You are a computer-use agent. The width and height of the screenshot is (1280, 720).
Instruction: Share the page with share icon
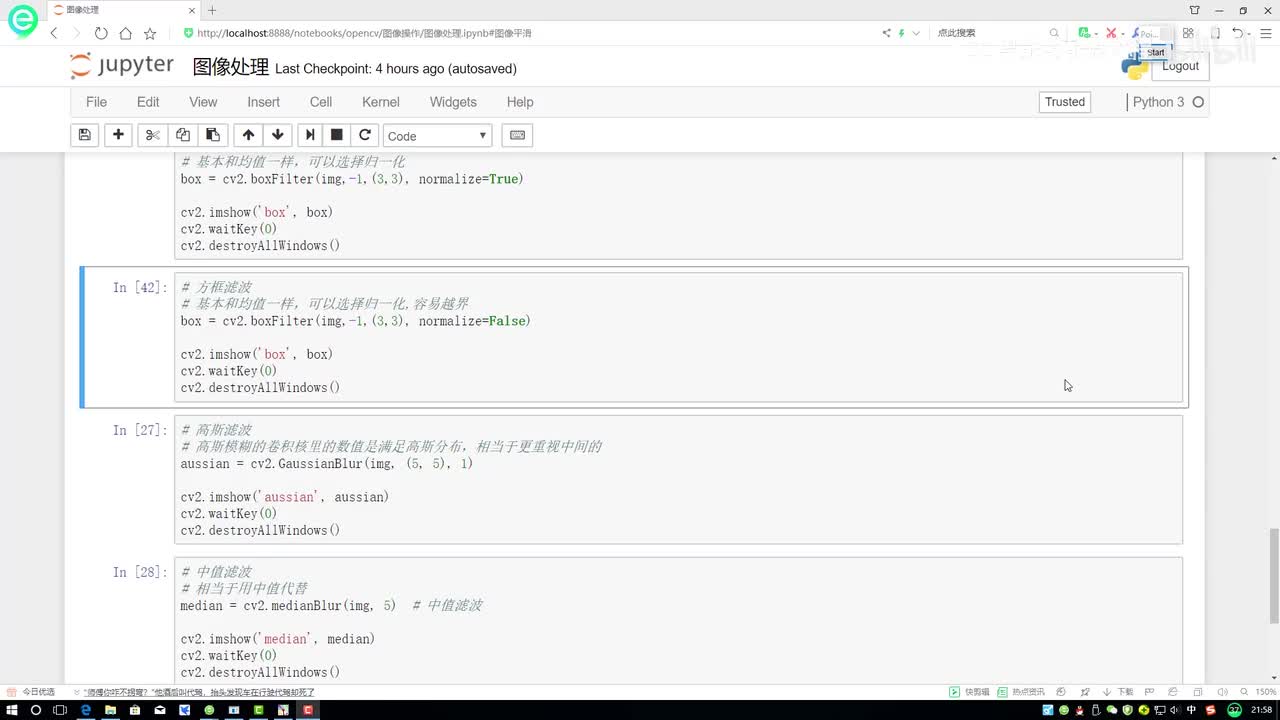tap(886, 33)
